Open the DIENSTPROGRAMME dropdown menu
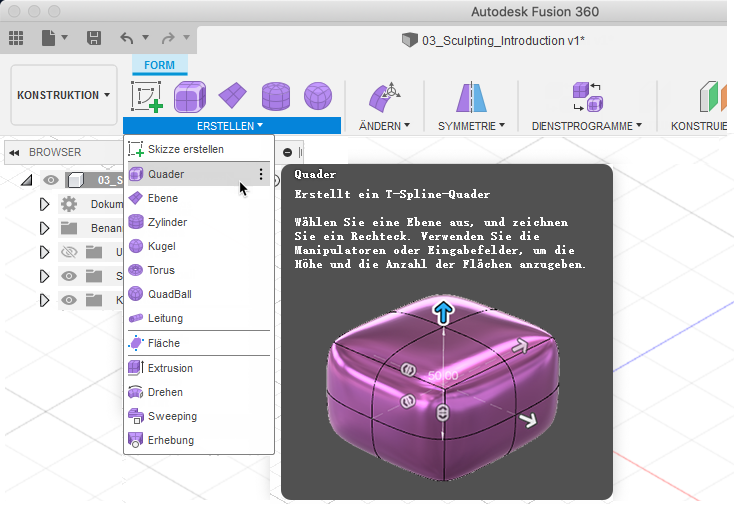734x512 pixels. pos(587,126)
